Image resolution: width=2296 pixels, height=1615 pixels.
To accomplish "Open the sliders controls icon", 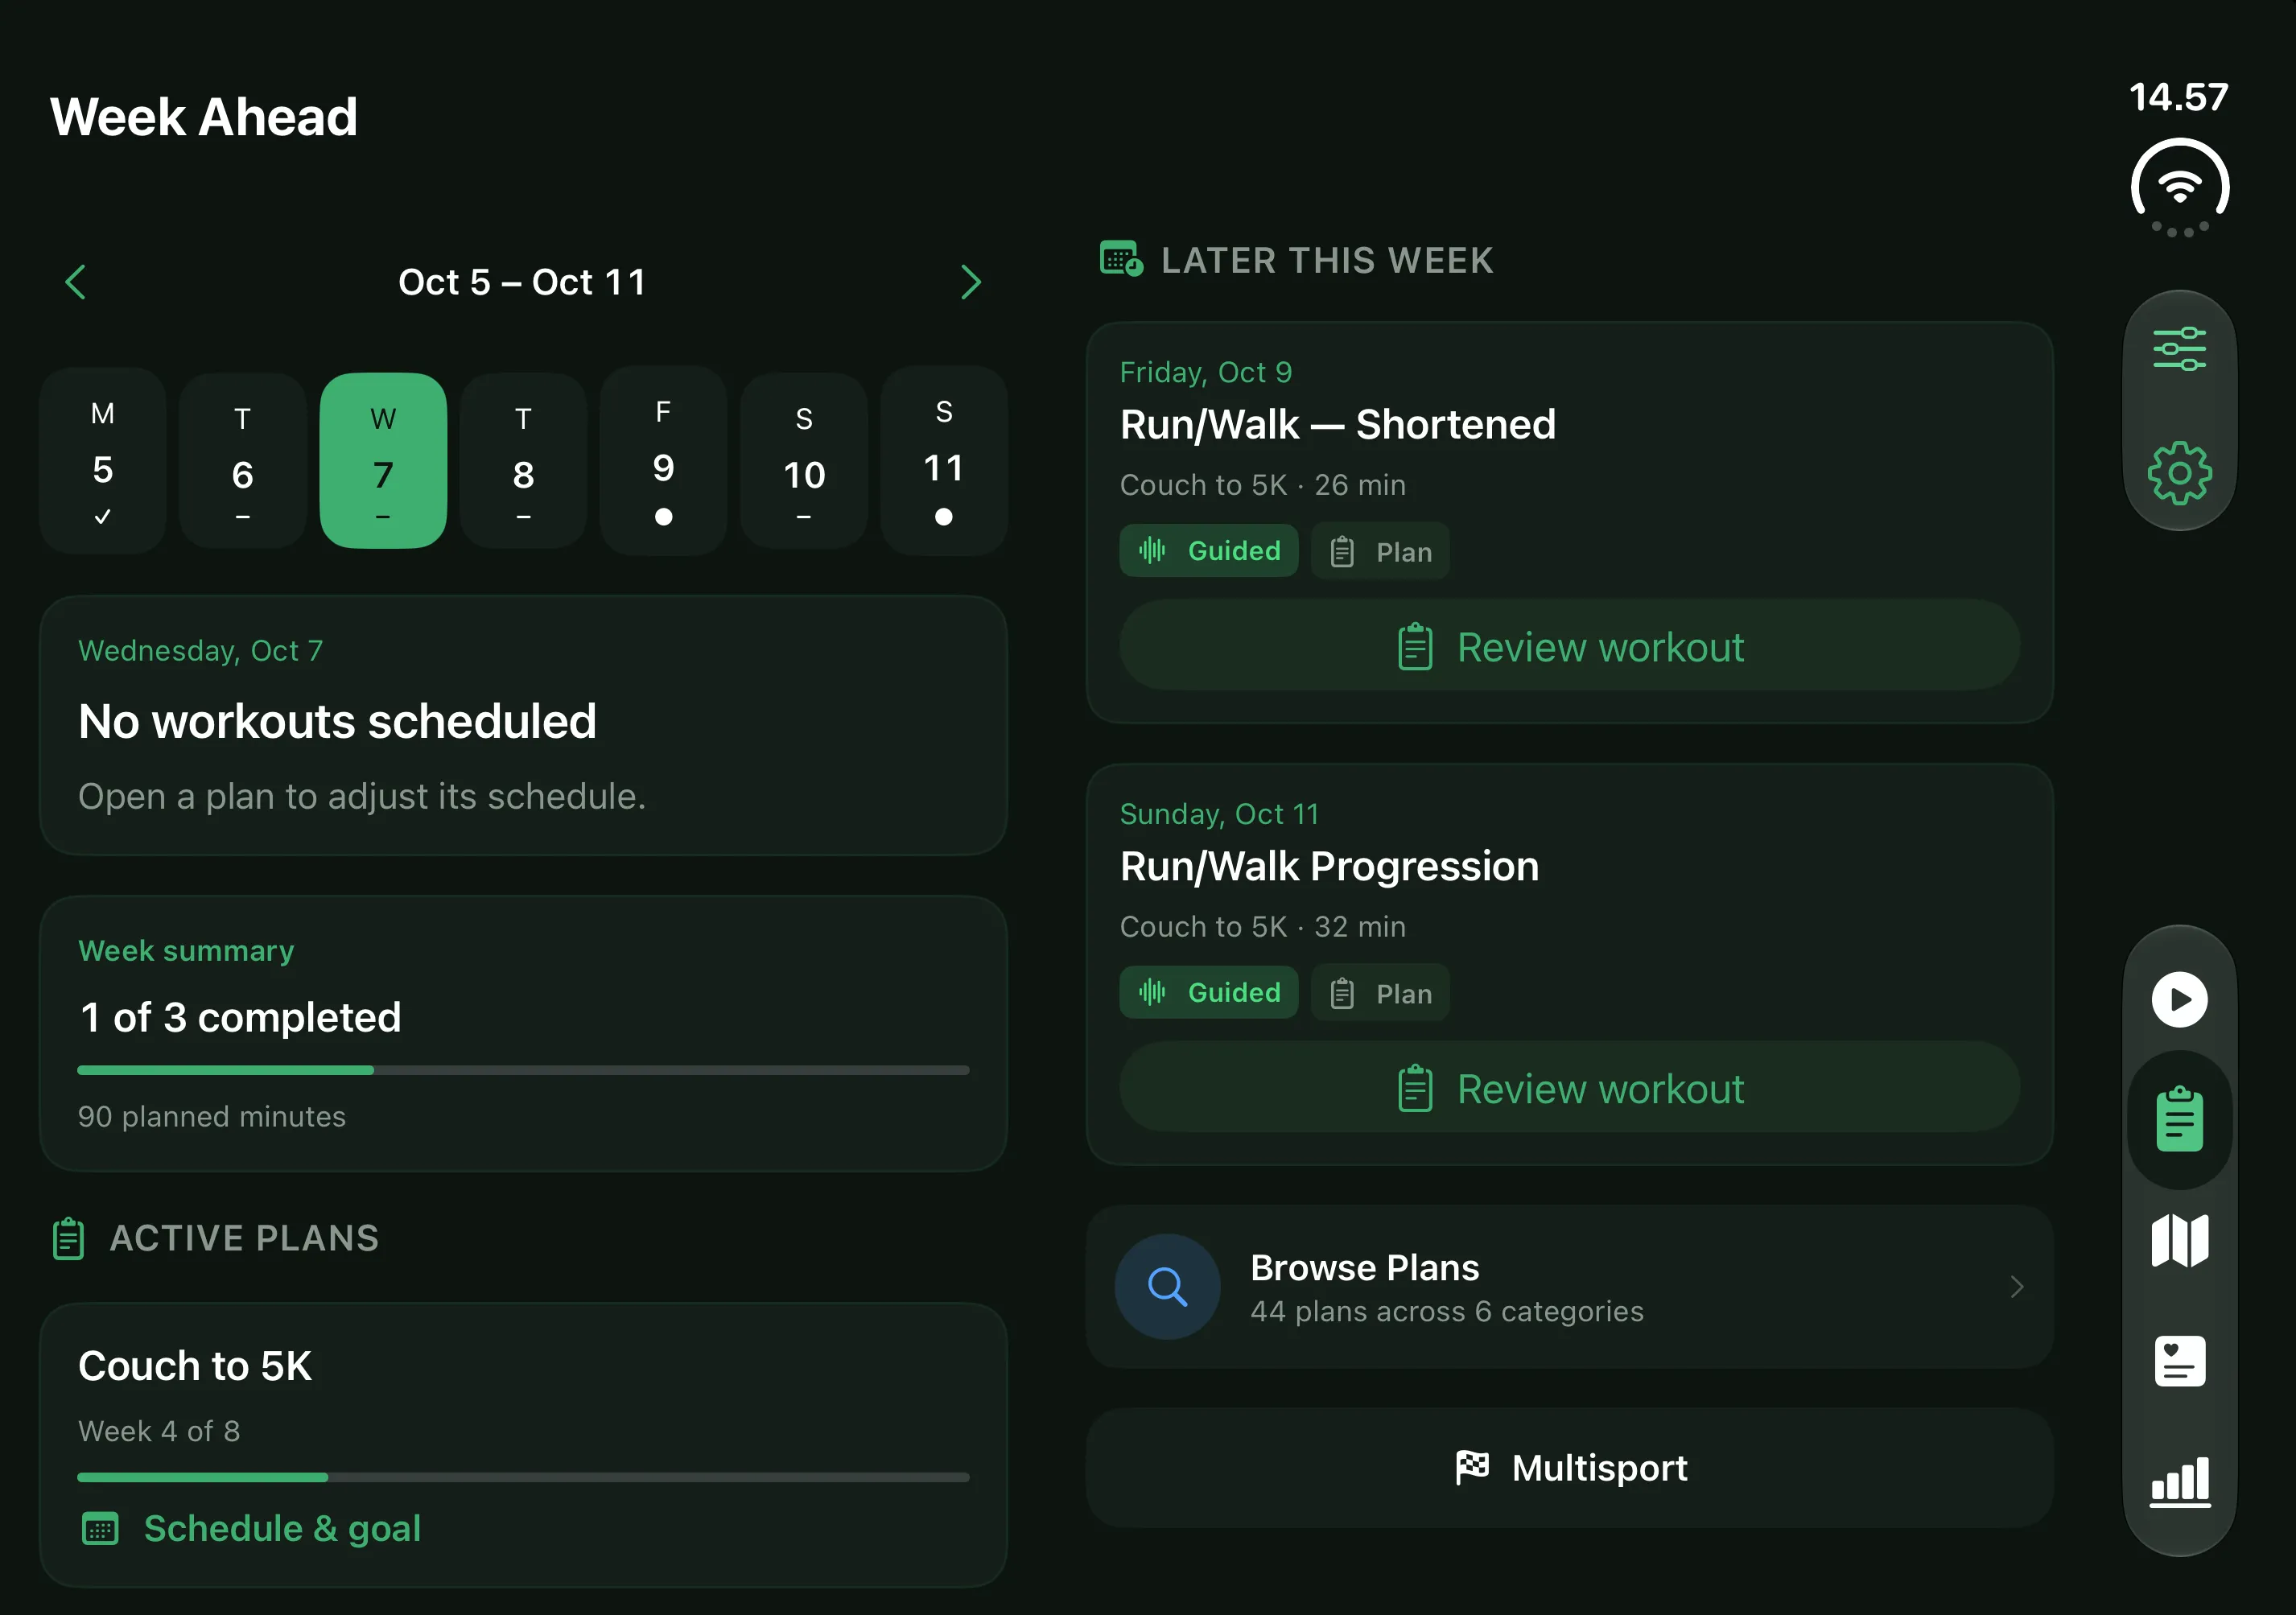I will pos(2179,349).
